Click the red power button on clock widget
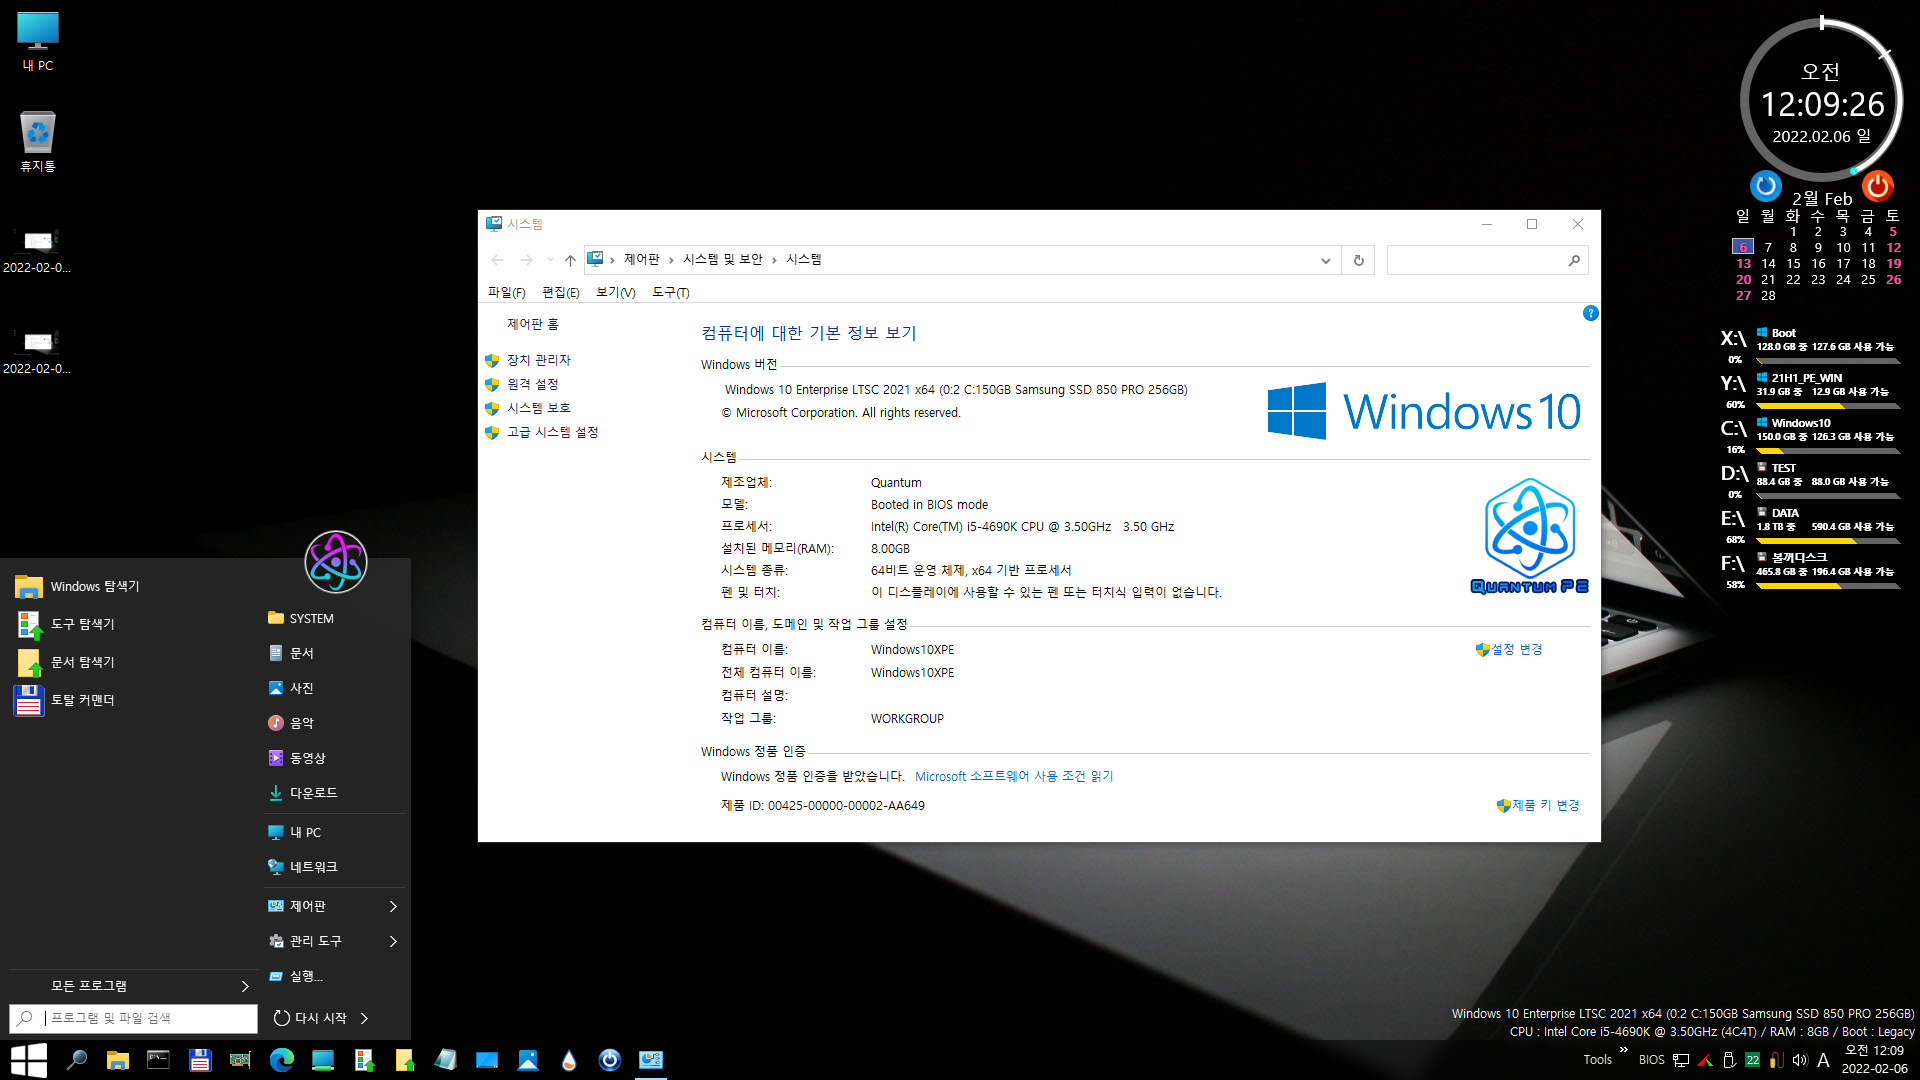 [x=1878, y=186]
